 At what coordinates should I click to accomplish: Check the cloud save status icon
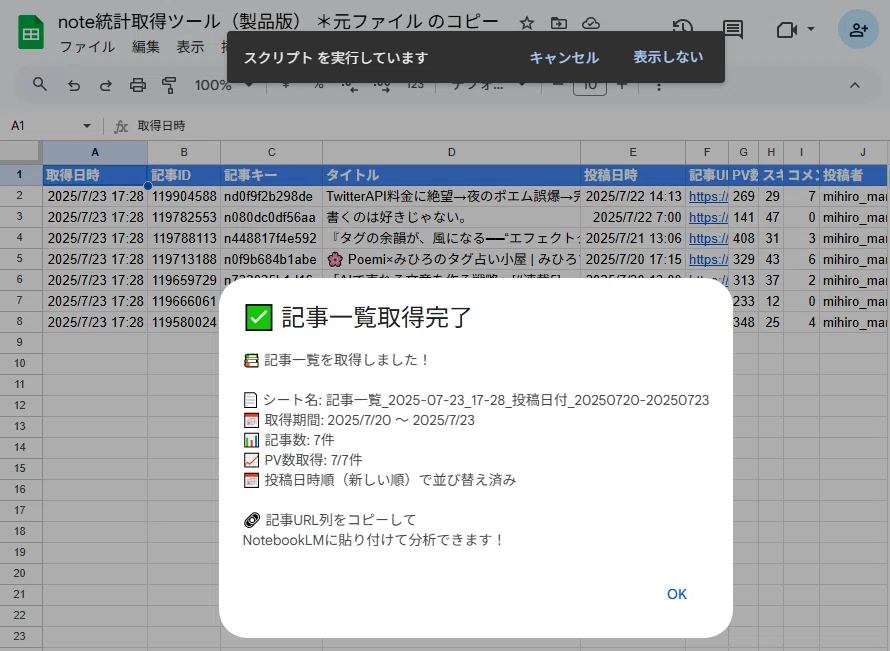[x=591, y=23]
